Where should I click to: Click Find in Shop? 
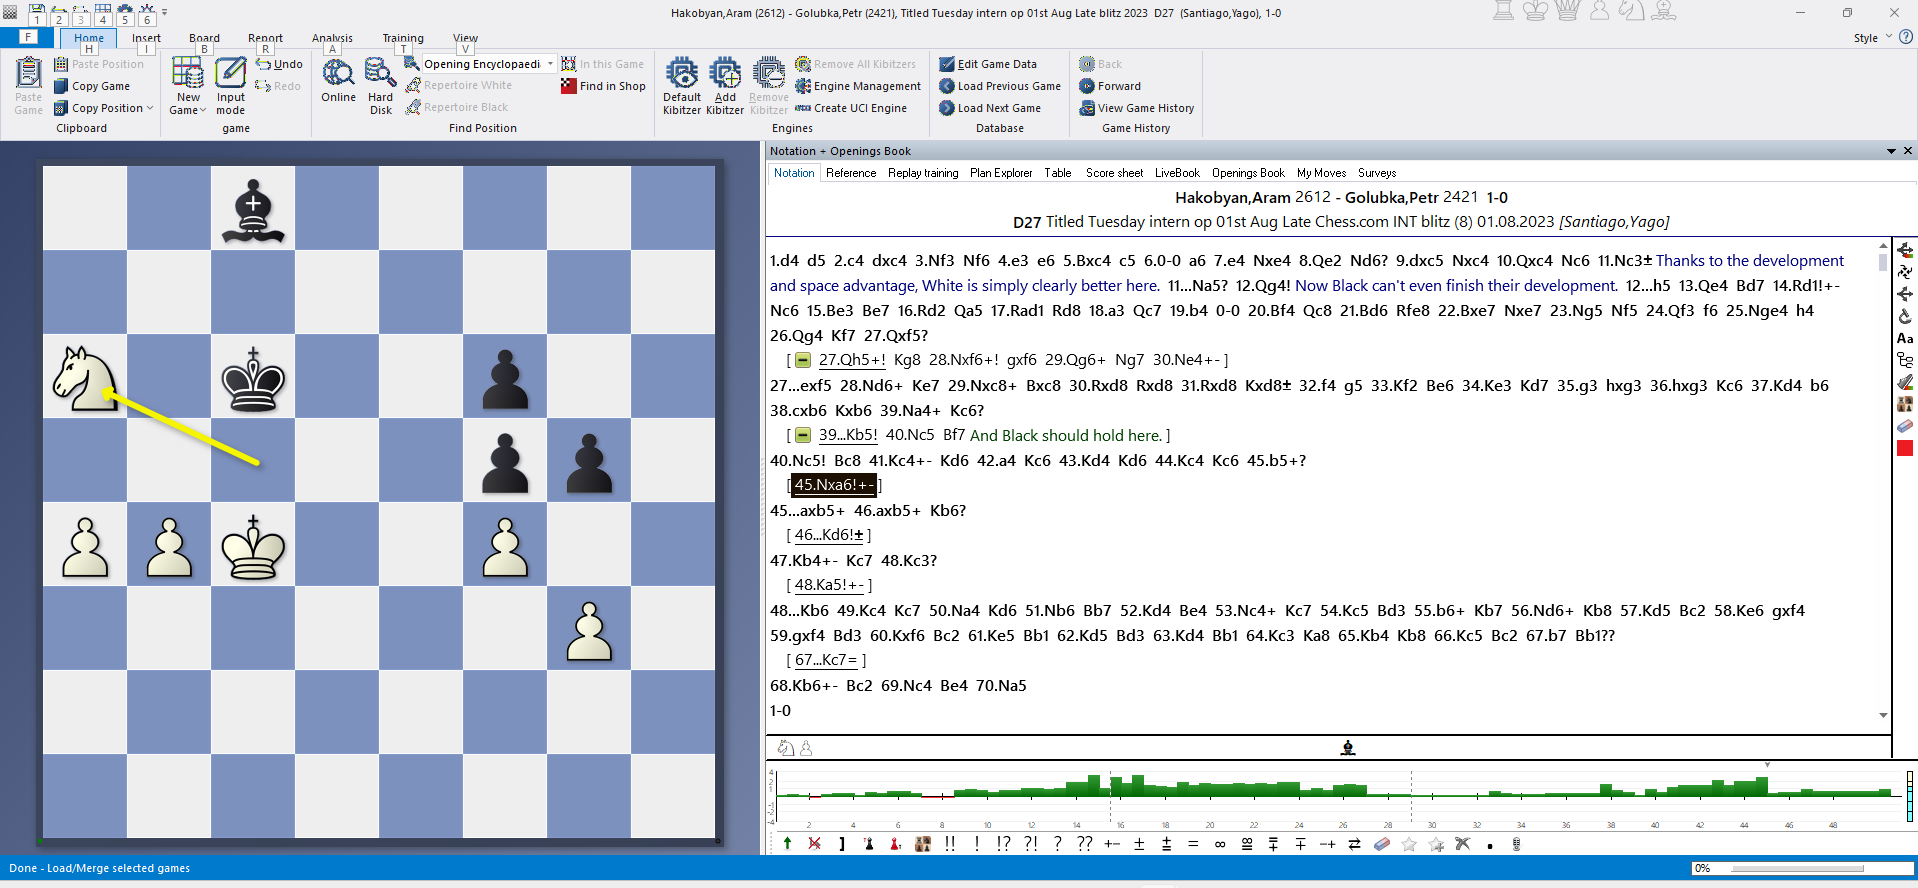pos(611,86)
